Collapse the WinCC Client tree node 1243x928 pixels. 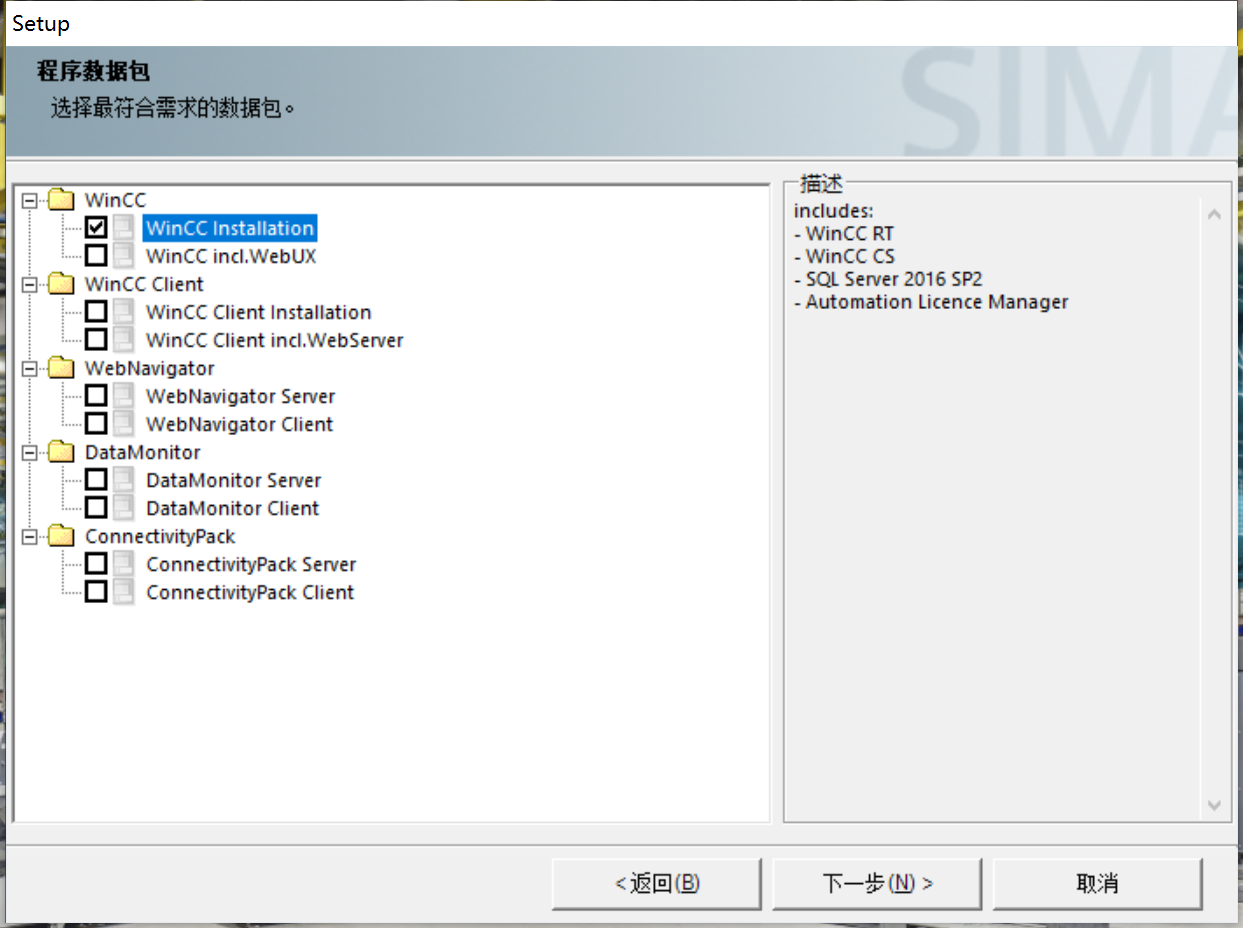coord(31,285)
